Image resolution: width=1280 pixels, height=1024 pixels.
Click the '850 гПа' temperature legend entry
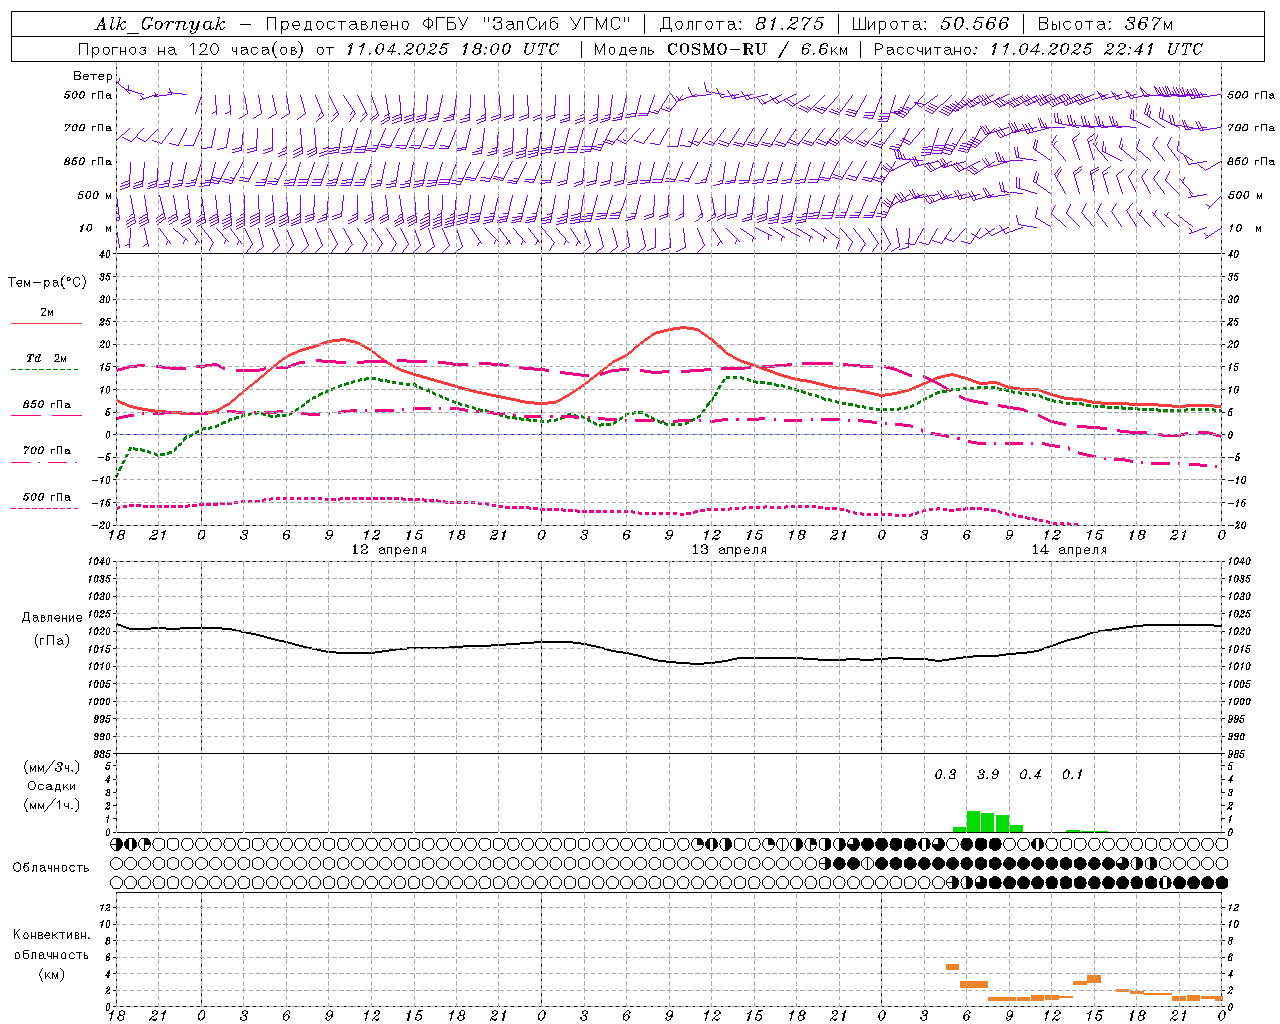coord(47,405)
